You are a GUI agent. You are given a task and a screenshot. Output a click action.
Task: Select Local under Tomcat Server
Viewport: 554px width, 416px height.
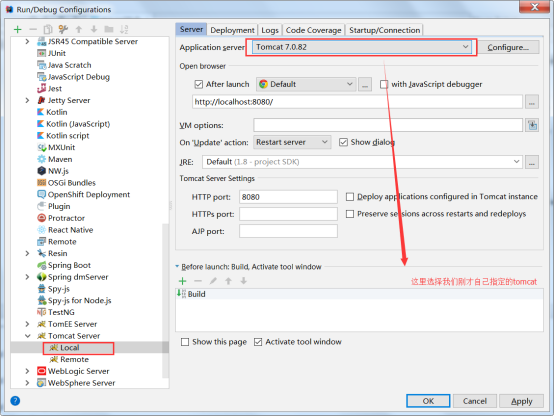(x=70, y=348)
